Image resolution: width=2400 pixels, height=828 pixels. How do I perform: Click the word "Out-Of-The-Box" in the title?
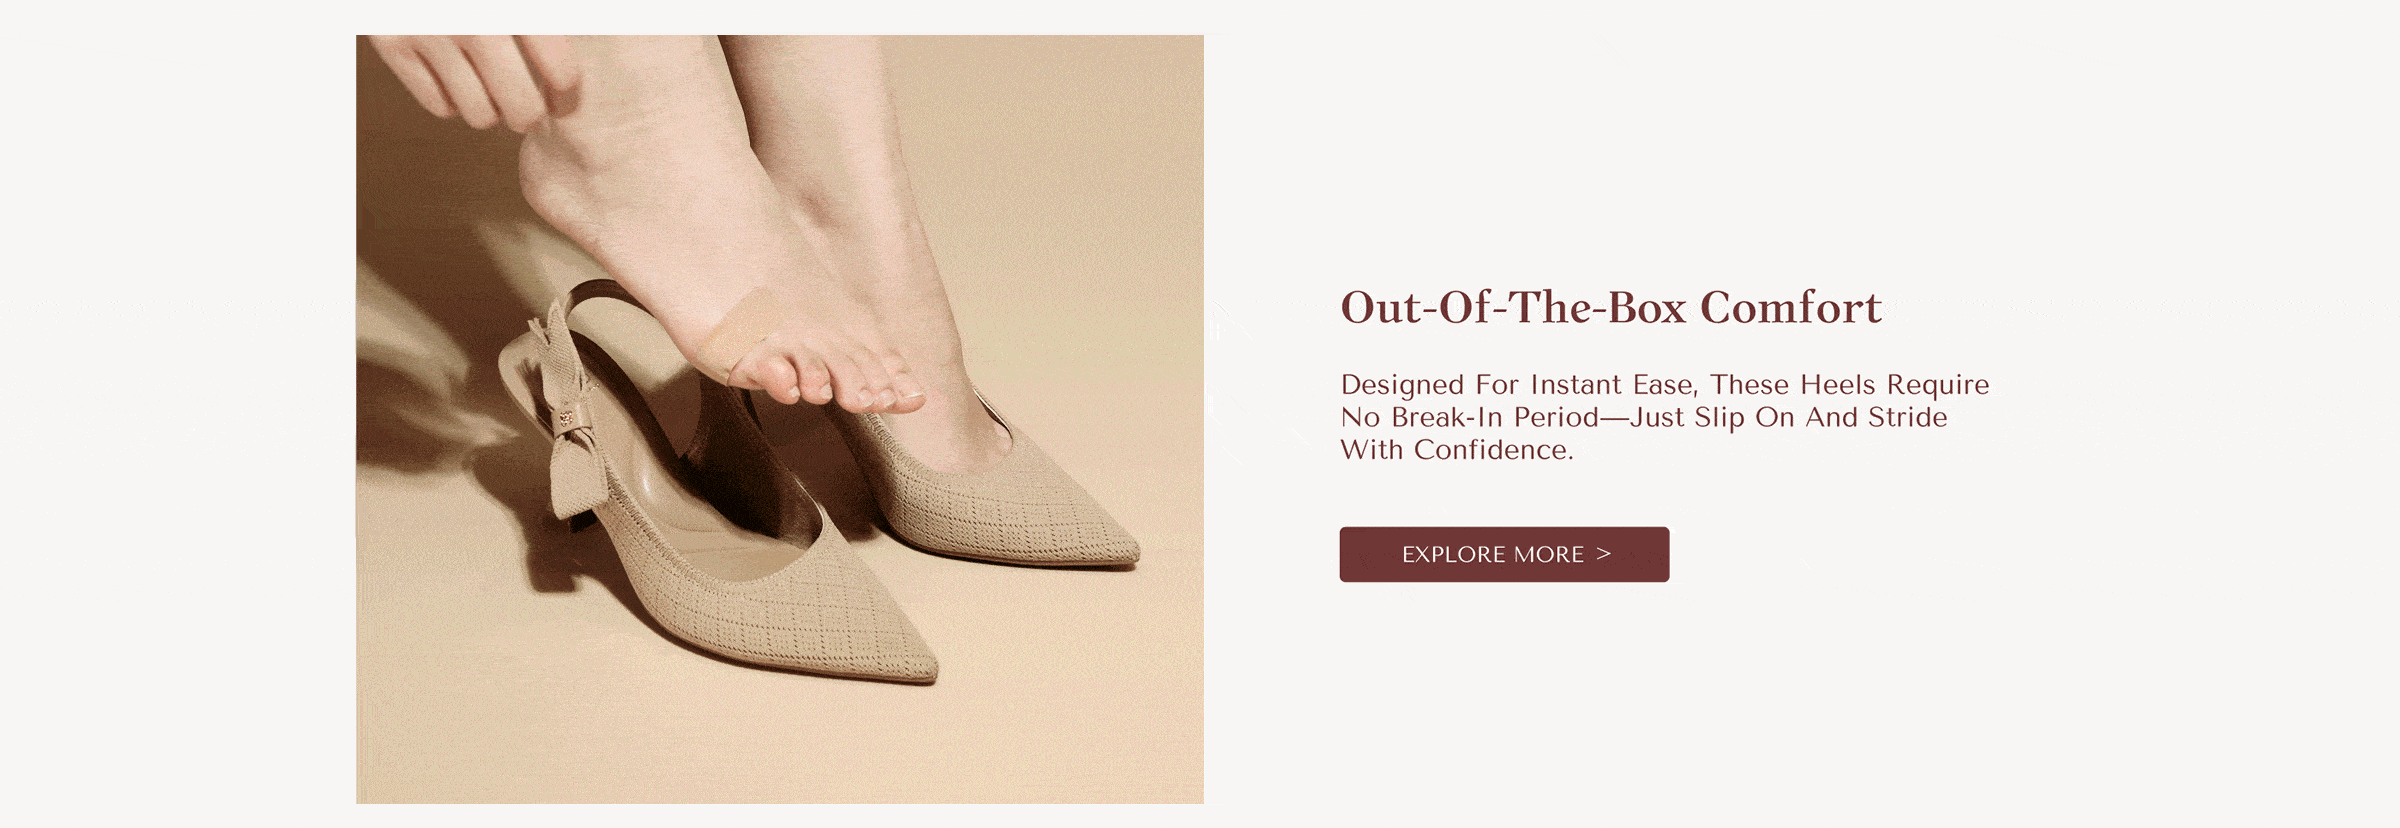[x=1514, y=307]
